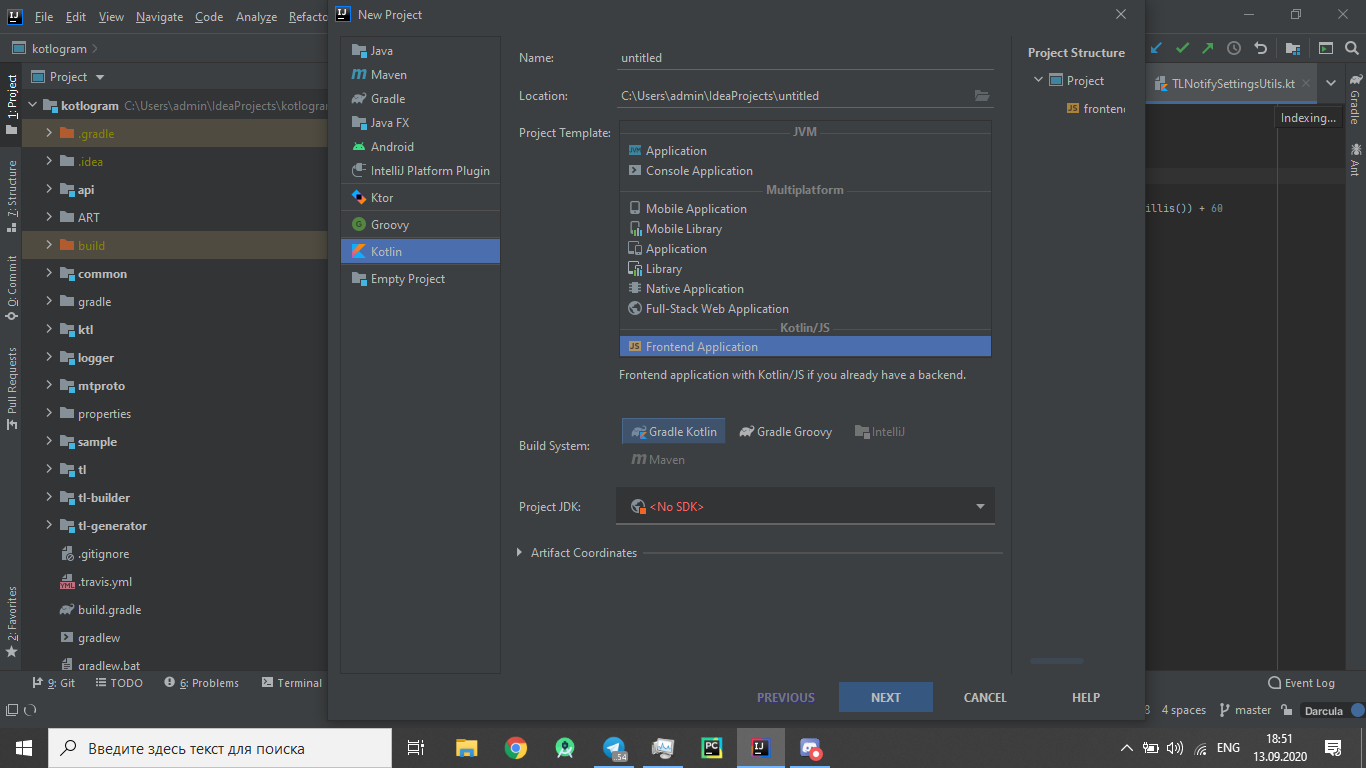Screen dimensions: 1366x768
Task: Select Gradle Kotlin build system
Action: pos(674,432)
